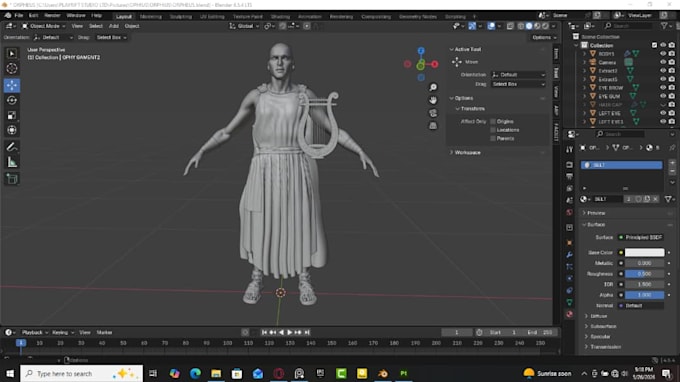Hide BODY5 with its eye icon

[x=663, y=54]
